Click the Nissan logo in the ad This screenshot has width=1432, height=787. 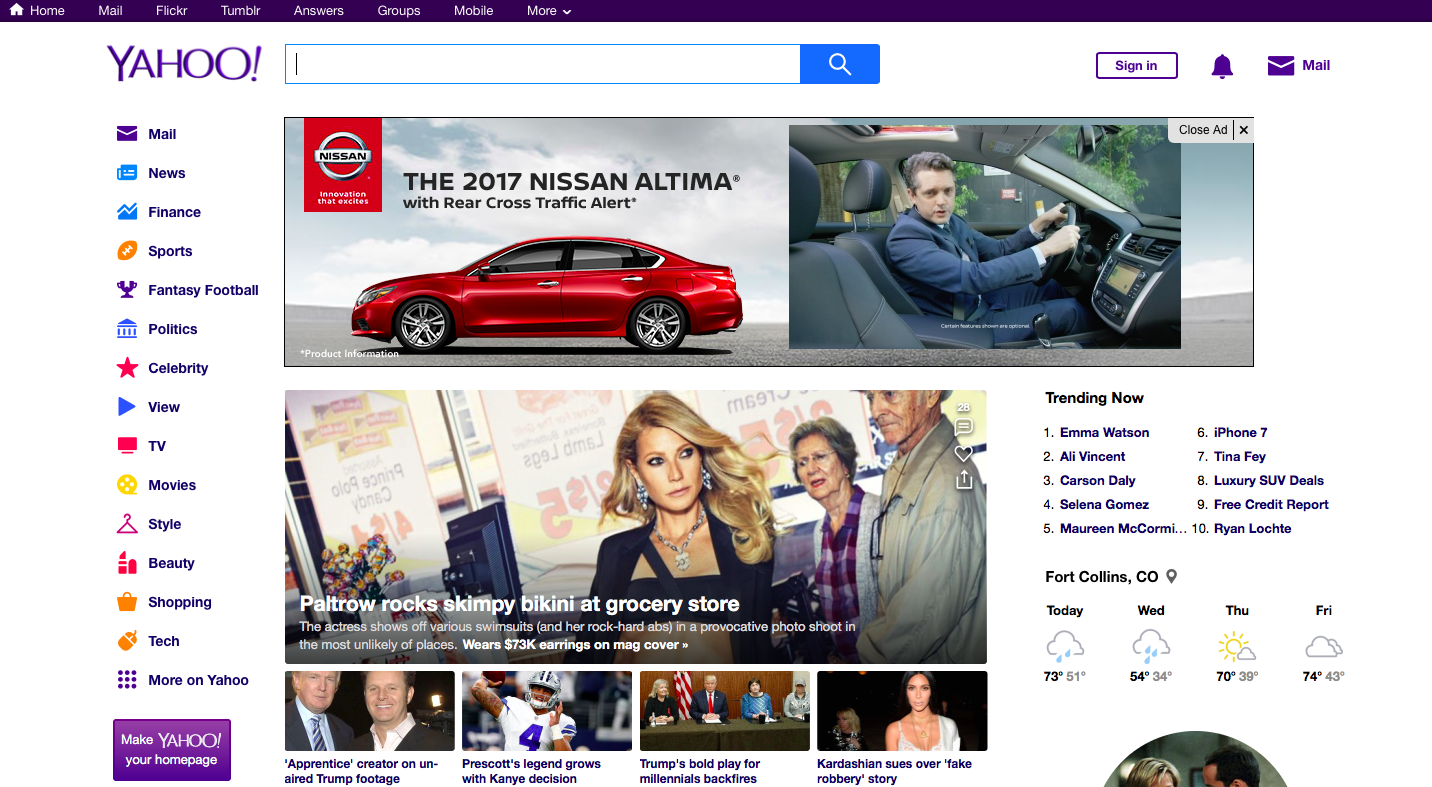(343, 165)
